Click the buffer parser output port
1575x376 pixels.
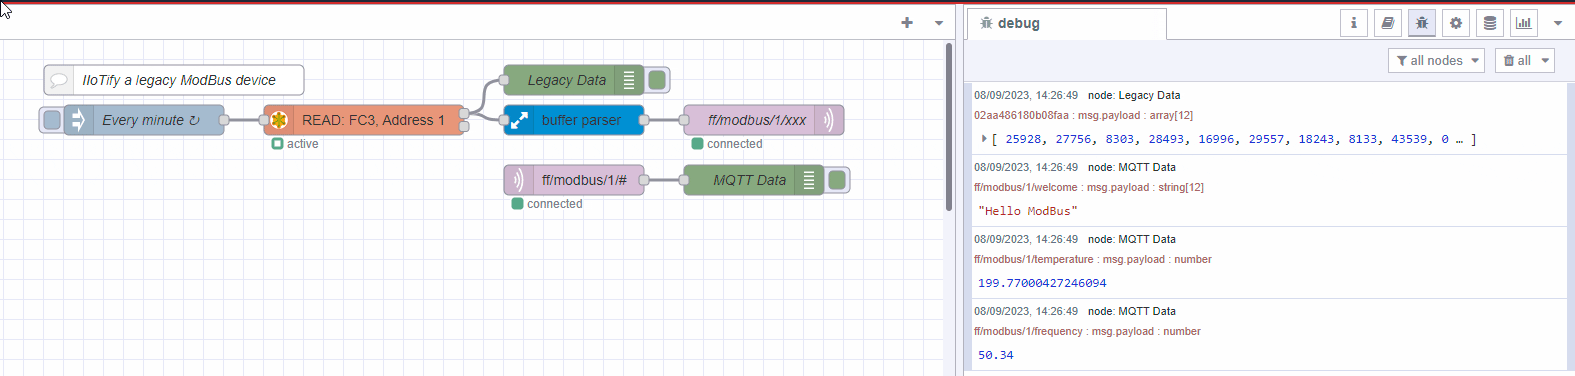point(644,120)
